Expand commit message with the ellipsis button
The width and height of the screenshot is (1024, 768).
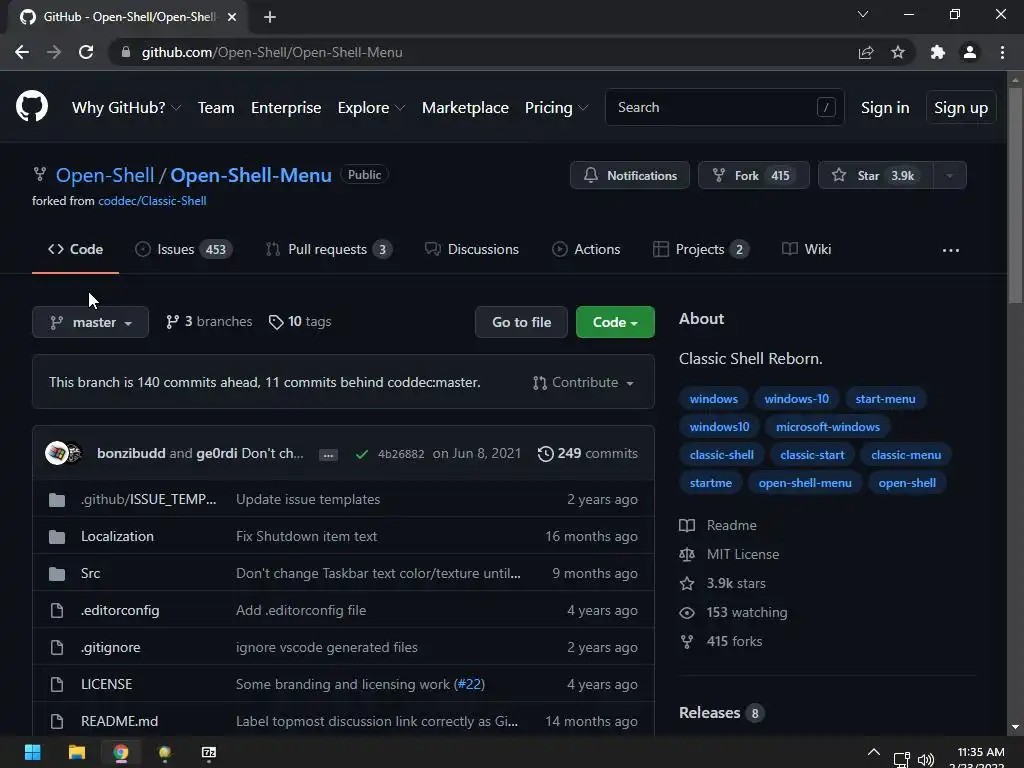pyautogui.click(x=328, y=455)
